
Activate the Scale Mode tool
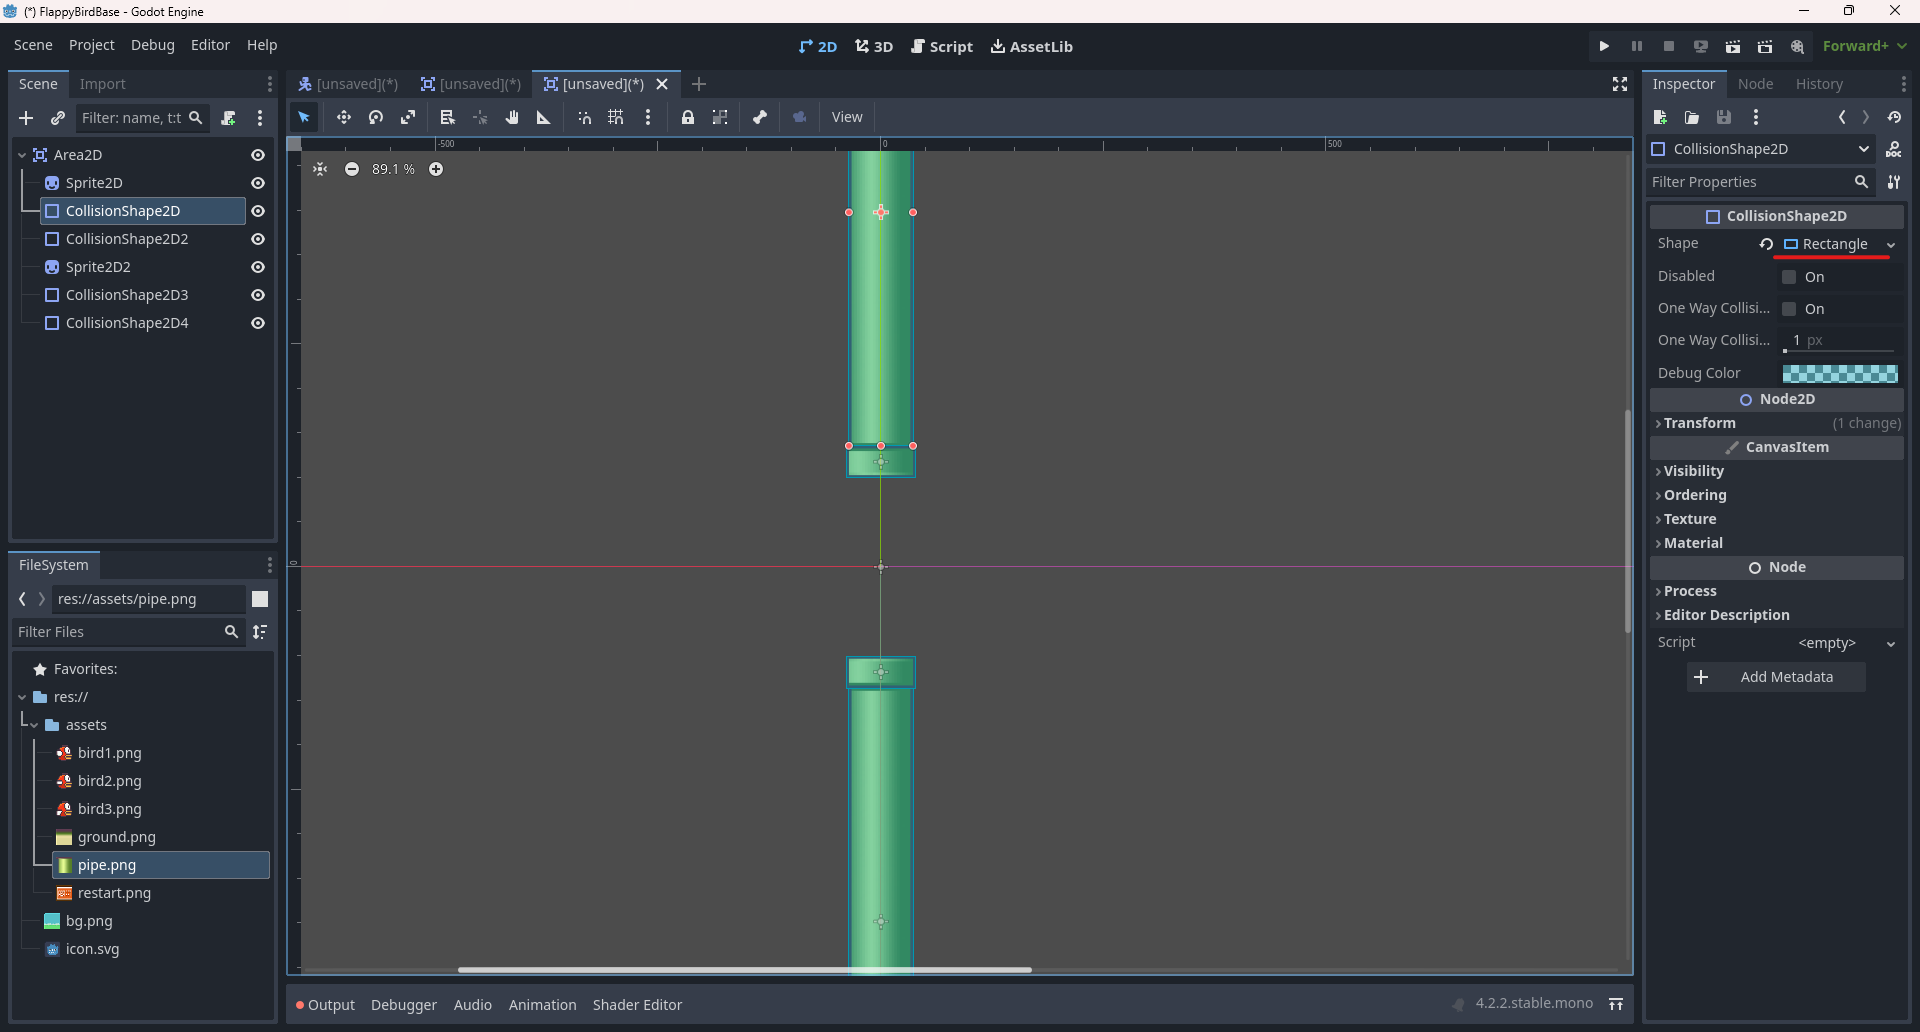pyautogui.click(x=408, y=118)
